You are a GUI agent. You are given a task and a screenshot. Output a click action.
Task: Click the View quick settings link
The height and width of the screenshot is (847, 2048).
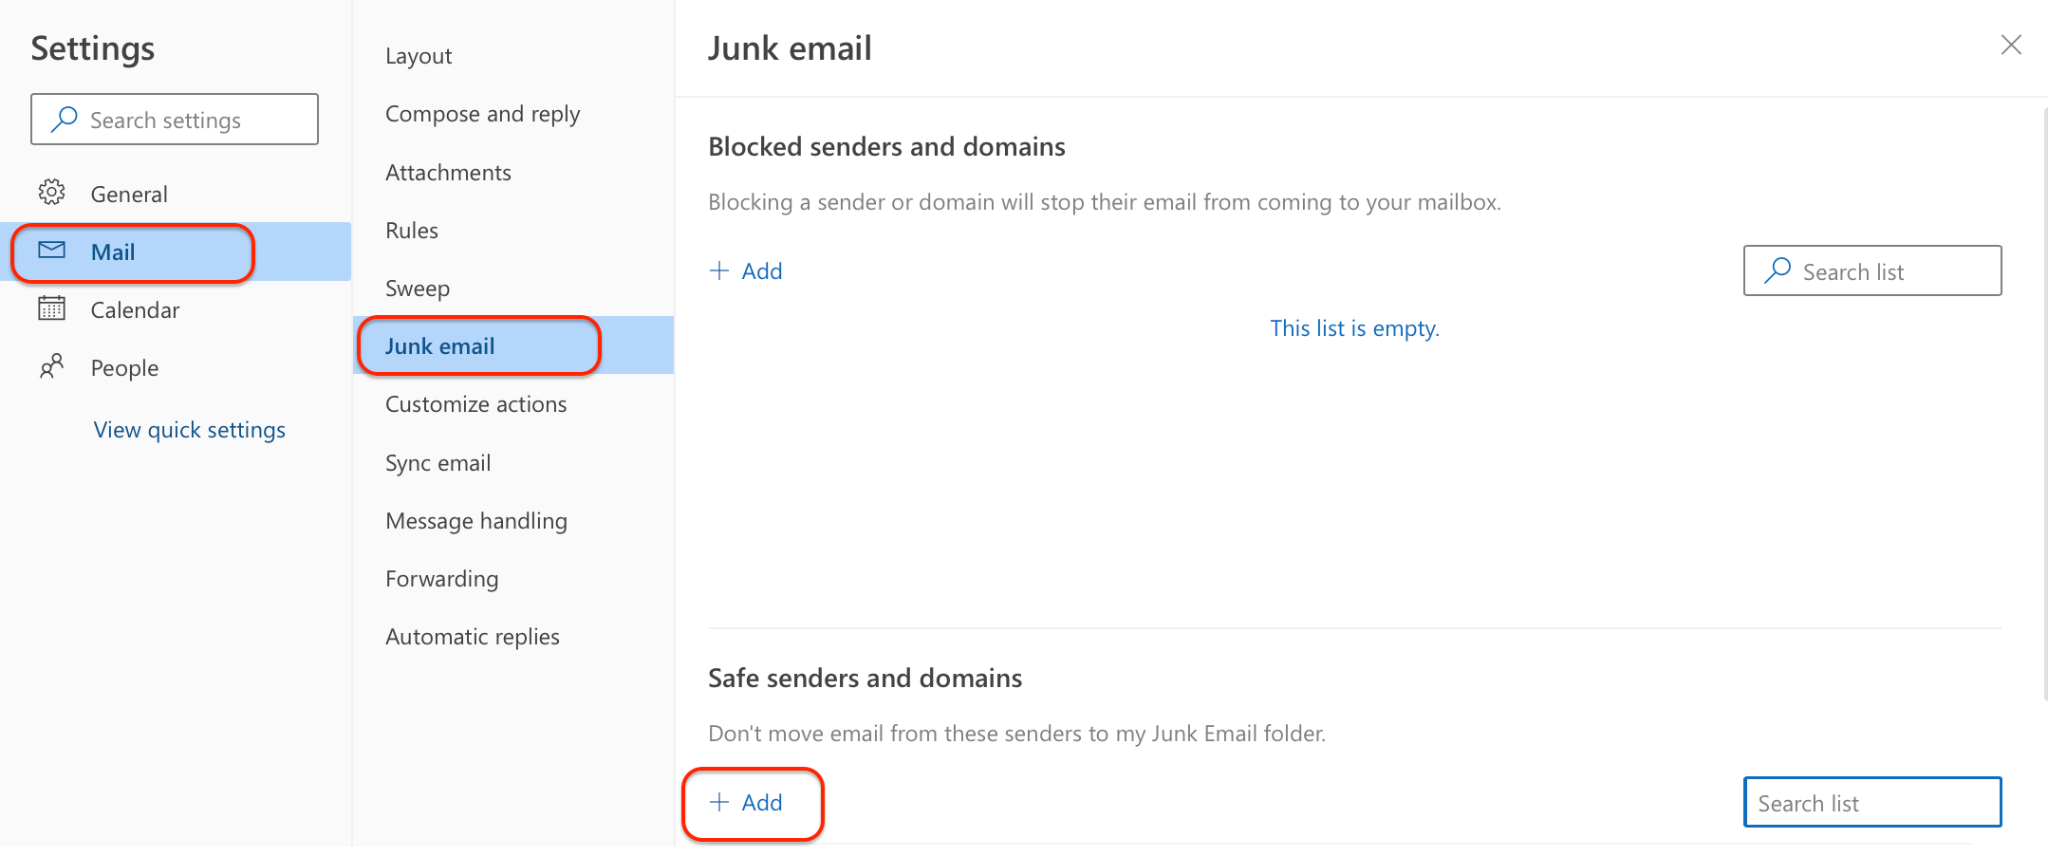point(189,429)
